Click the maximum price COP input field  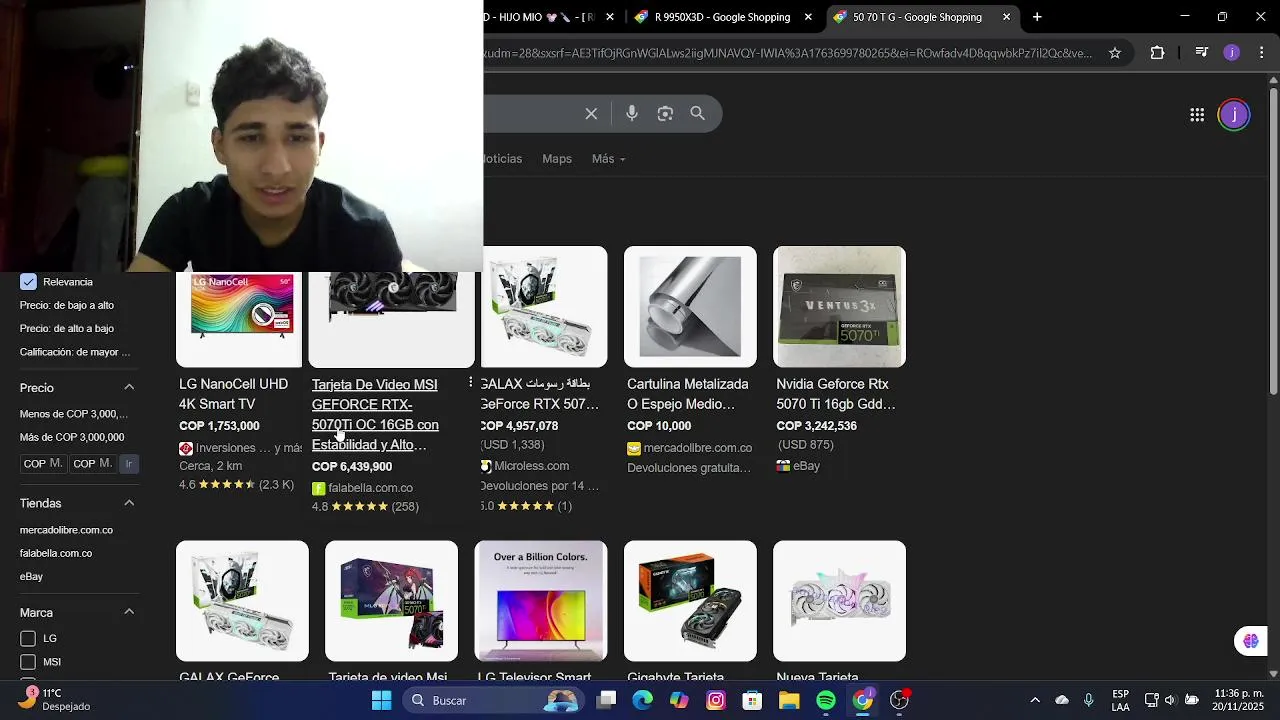[93, 464]
